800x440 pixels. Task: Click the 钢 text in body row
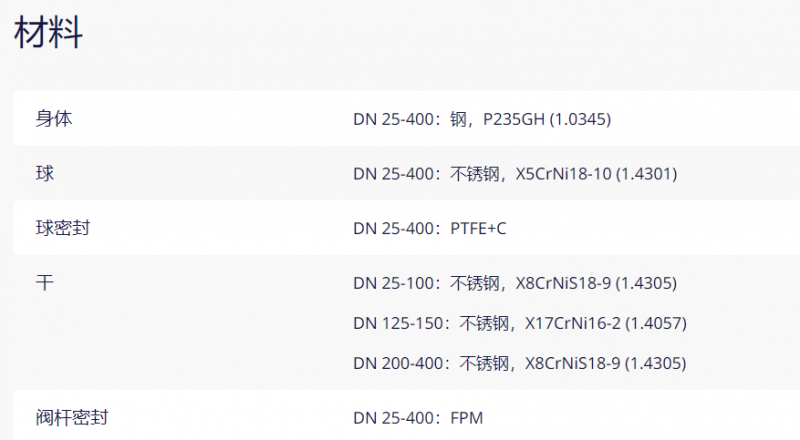(458, 119)
